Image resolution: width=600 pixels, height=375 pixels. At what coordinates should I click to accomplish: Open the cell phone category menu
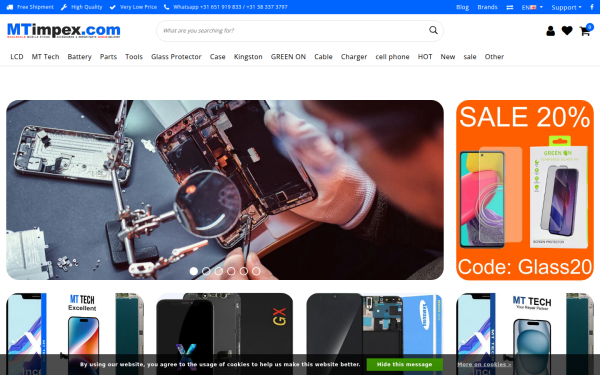click(392, 57)
